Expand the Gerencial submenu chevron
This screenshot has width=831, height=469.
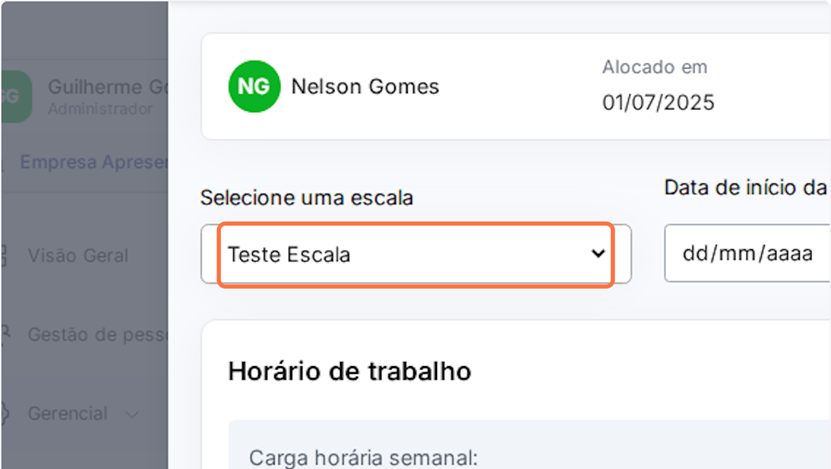click(132, 414)
